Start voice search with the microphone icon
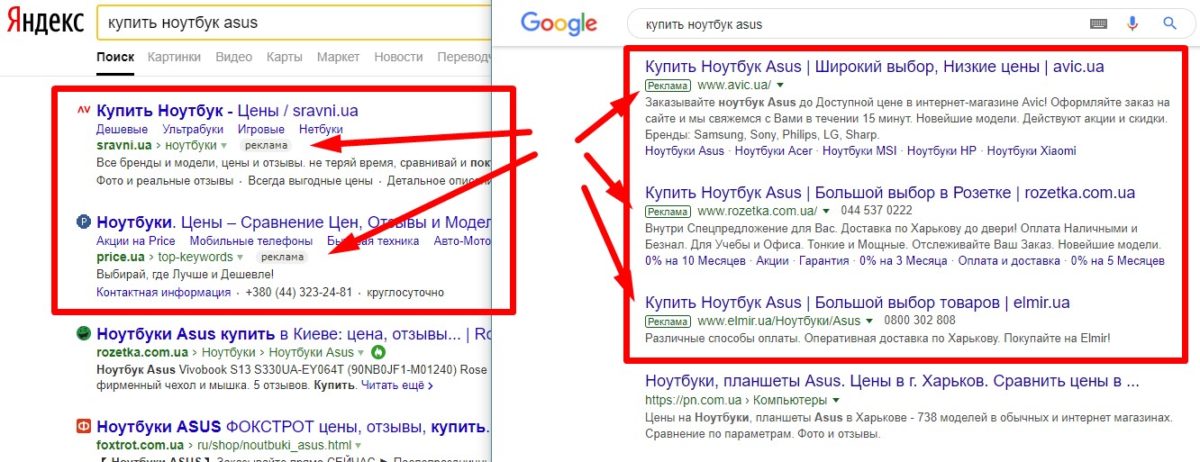The width and height of the screenshot is (1200, 462). pos(1133,23)
